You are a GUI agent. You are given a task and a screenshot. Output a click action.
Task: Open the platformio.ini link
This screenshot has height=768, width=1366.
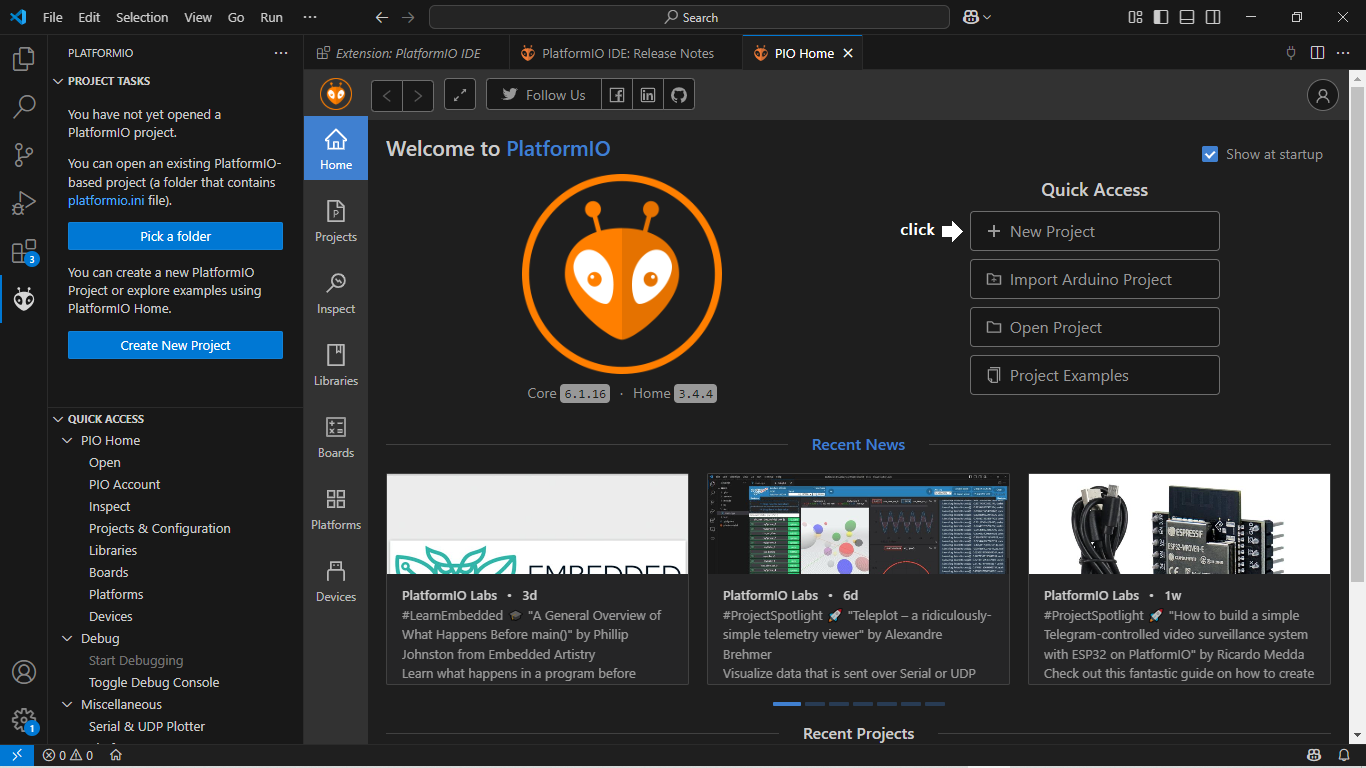tap(106, 200)
